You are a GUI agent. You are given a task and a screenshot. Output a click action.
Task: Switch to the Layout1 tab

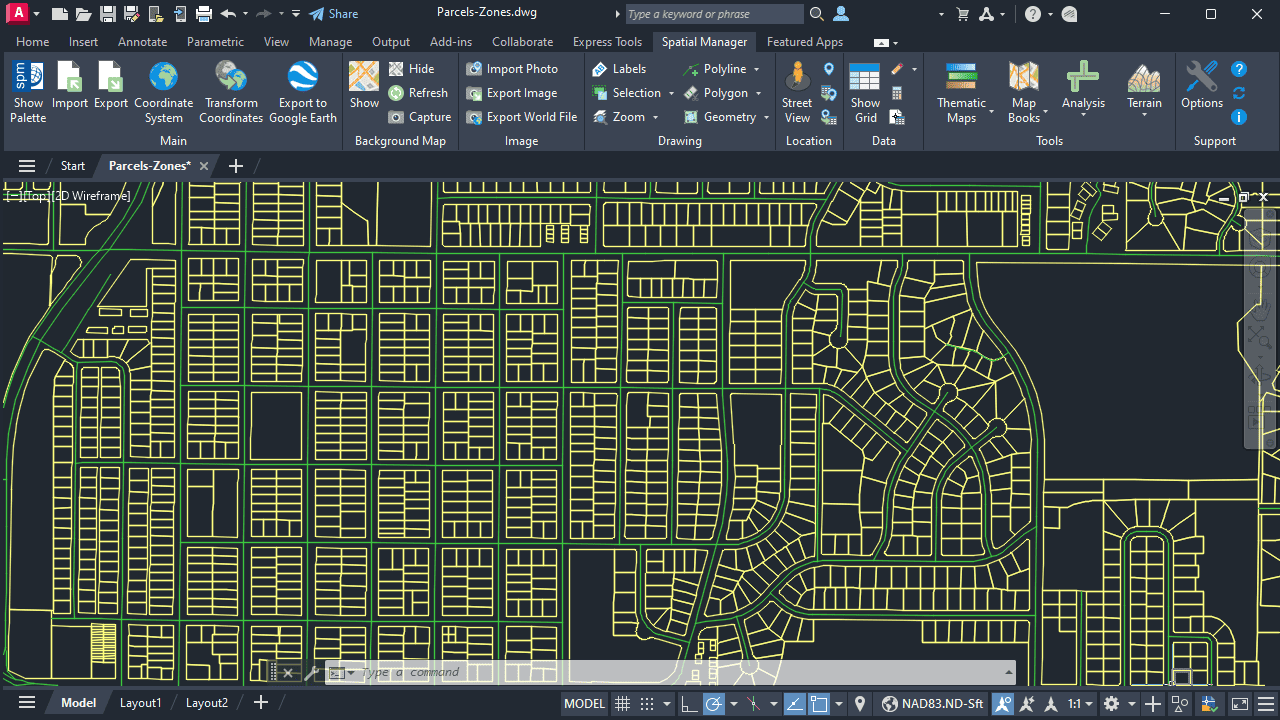pyautogui.click(x=140, y=703)
